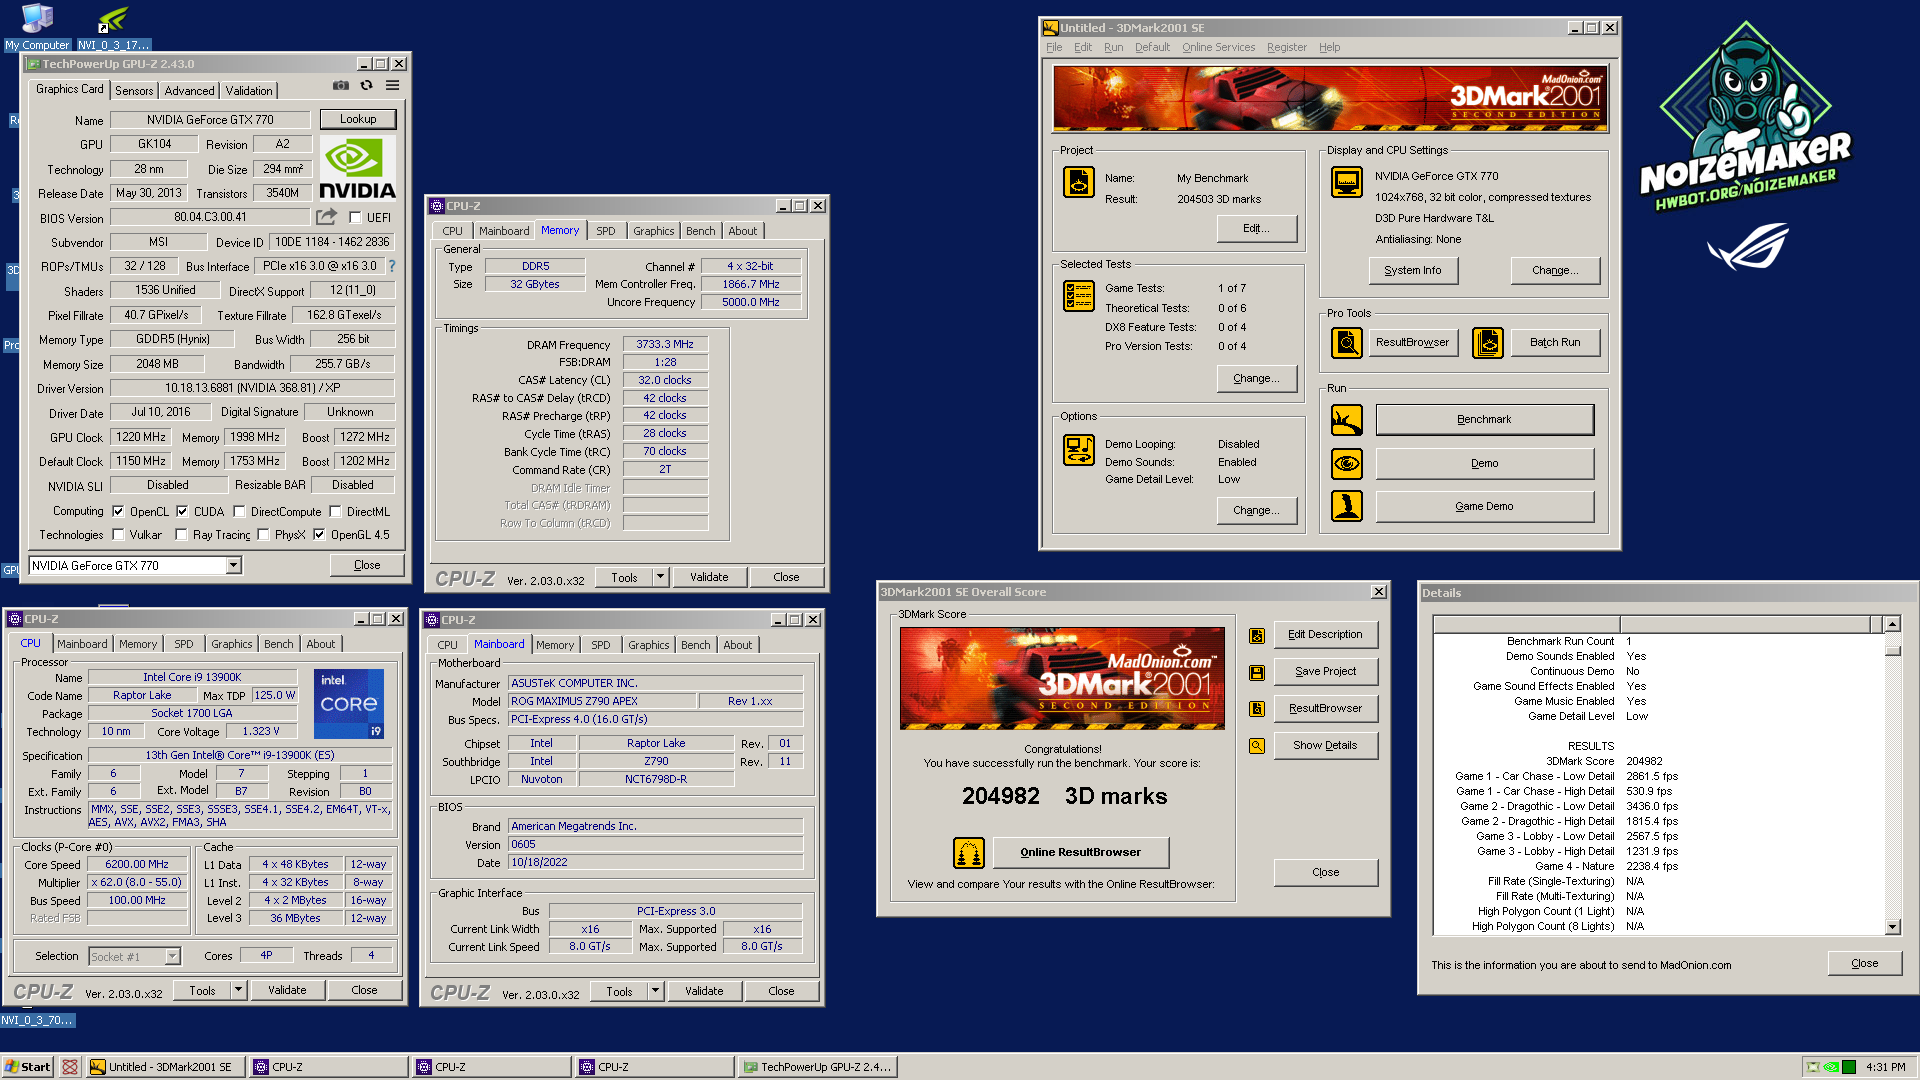Click the Show Details magnifier icon
This screenshot has height=1080, width=1920.
pyautogui.click(x=1257, y=746)
